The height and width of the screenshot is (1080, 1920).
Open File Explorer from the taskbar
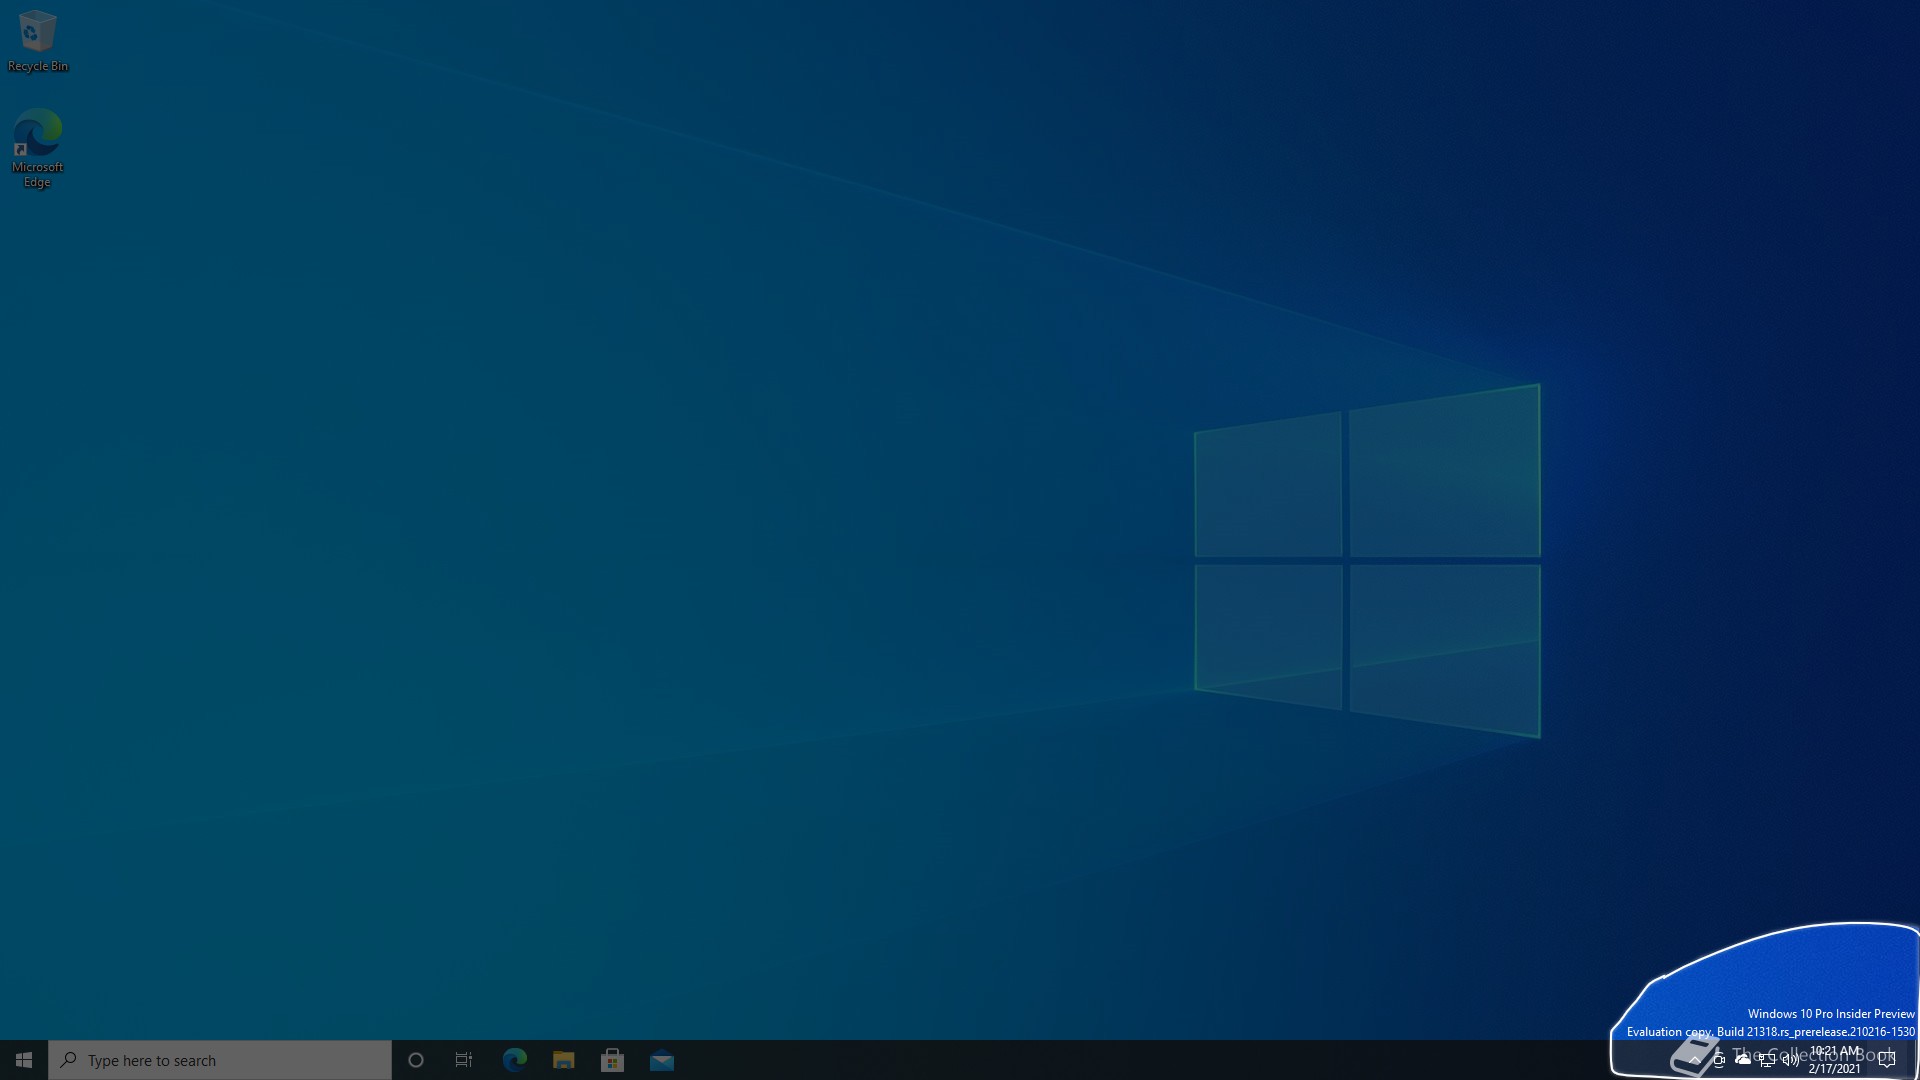[x=563, y=1060]
